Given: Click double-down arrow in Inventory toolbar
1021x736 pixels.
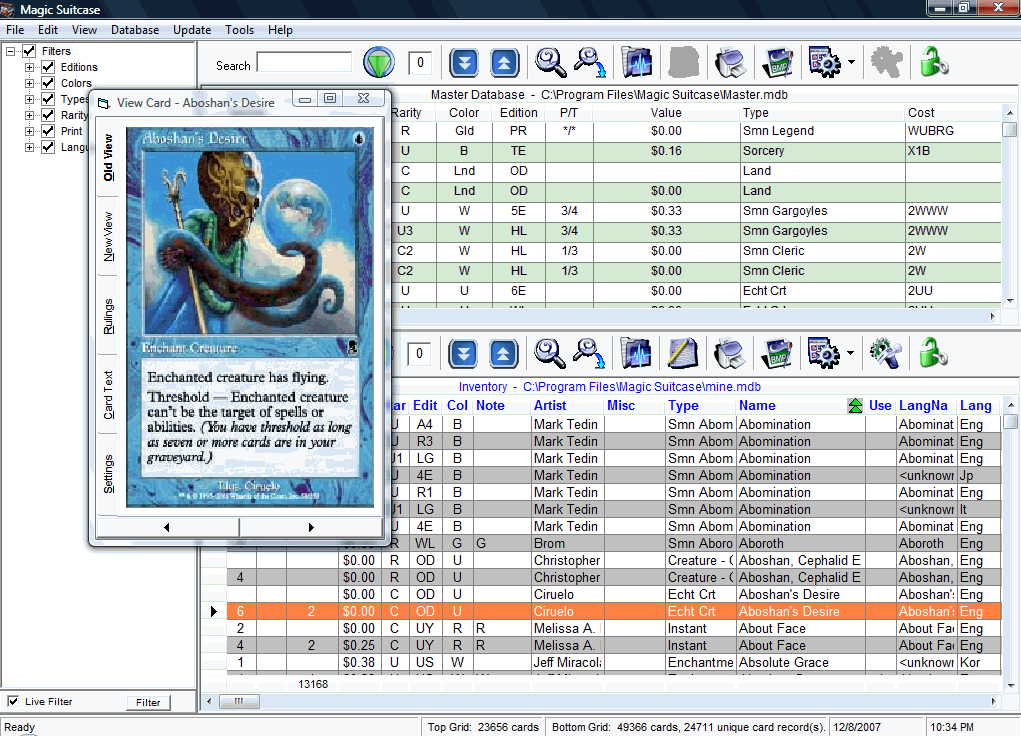Looking at the screenshot, I should (x=463, y=354).
